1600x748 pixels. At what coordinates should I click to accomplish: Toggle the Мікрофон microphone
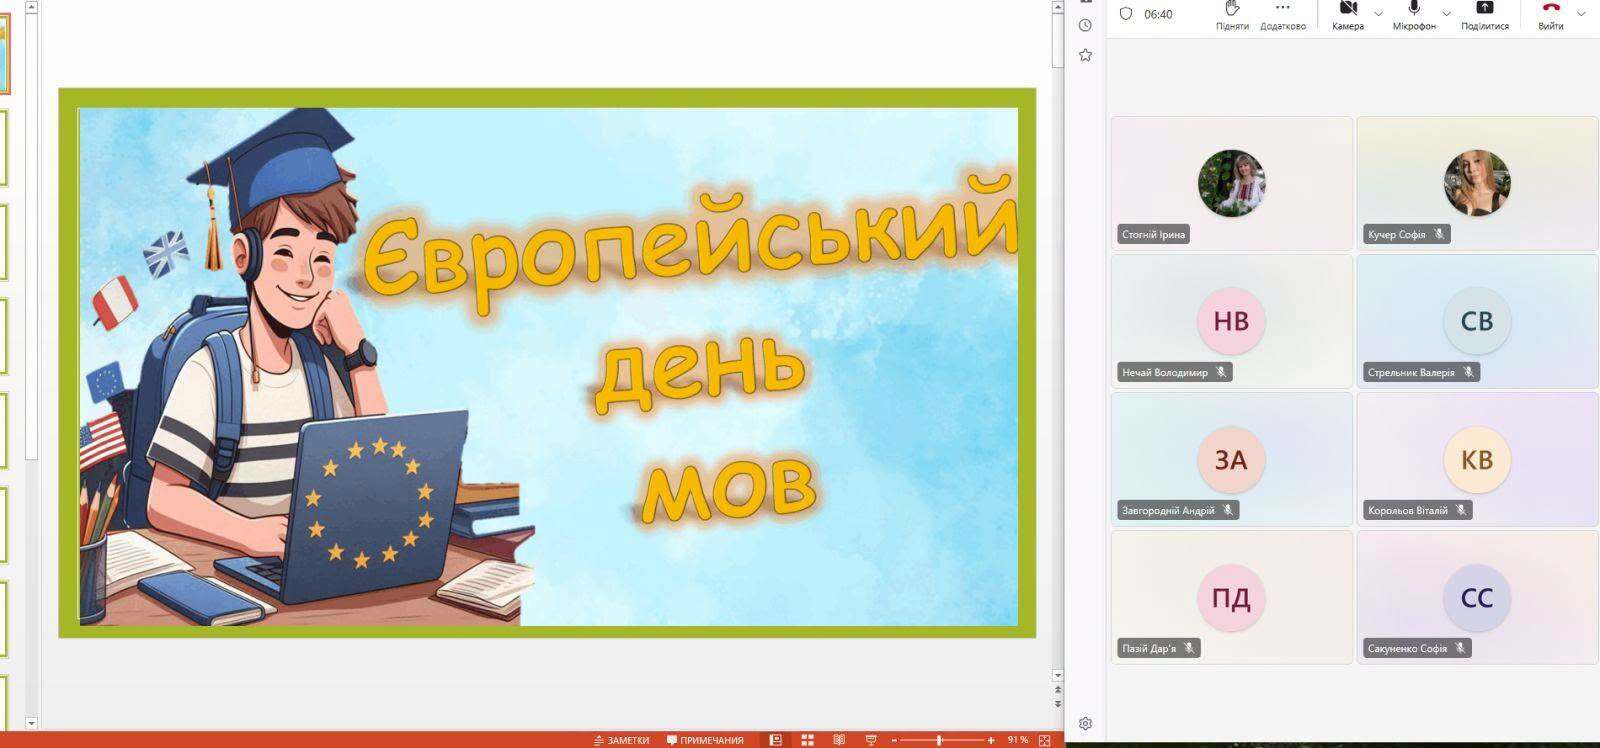click(x=1414, y=15)
